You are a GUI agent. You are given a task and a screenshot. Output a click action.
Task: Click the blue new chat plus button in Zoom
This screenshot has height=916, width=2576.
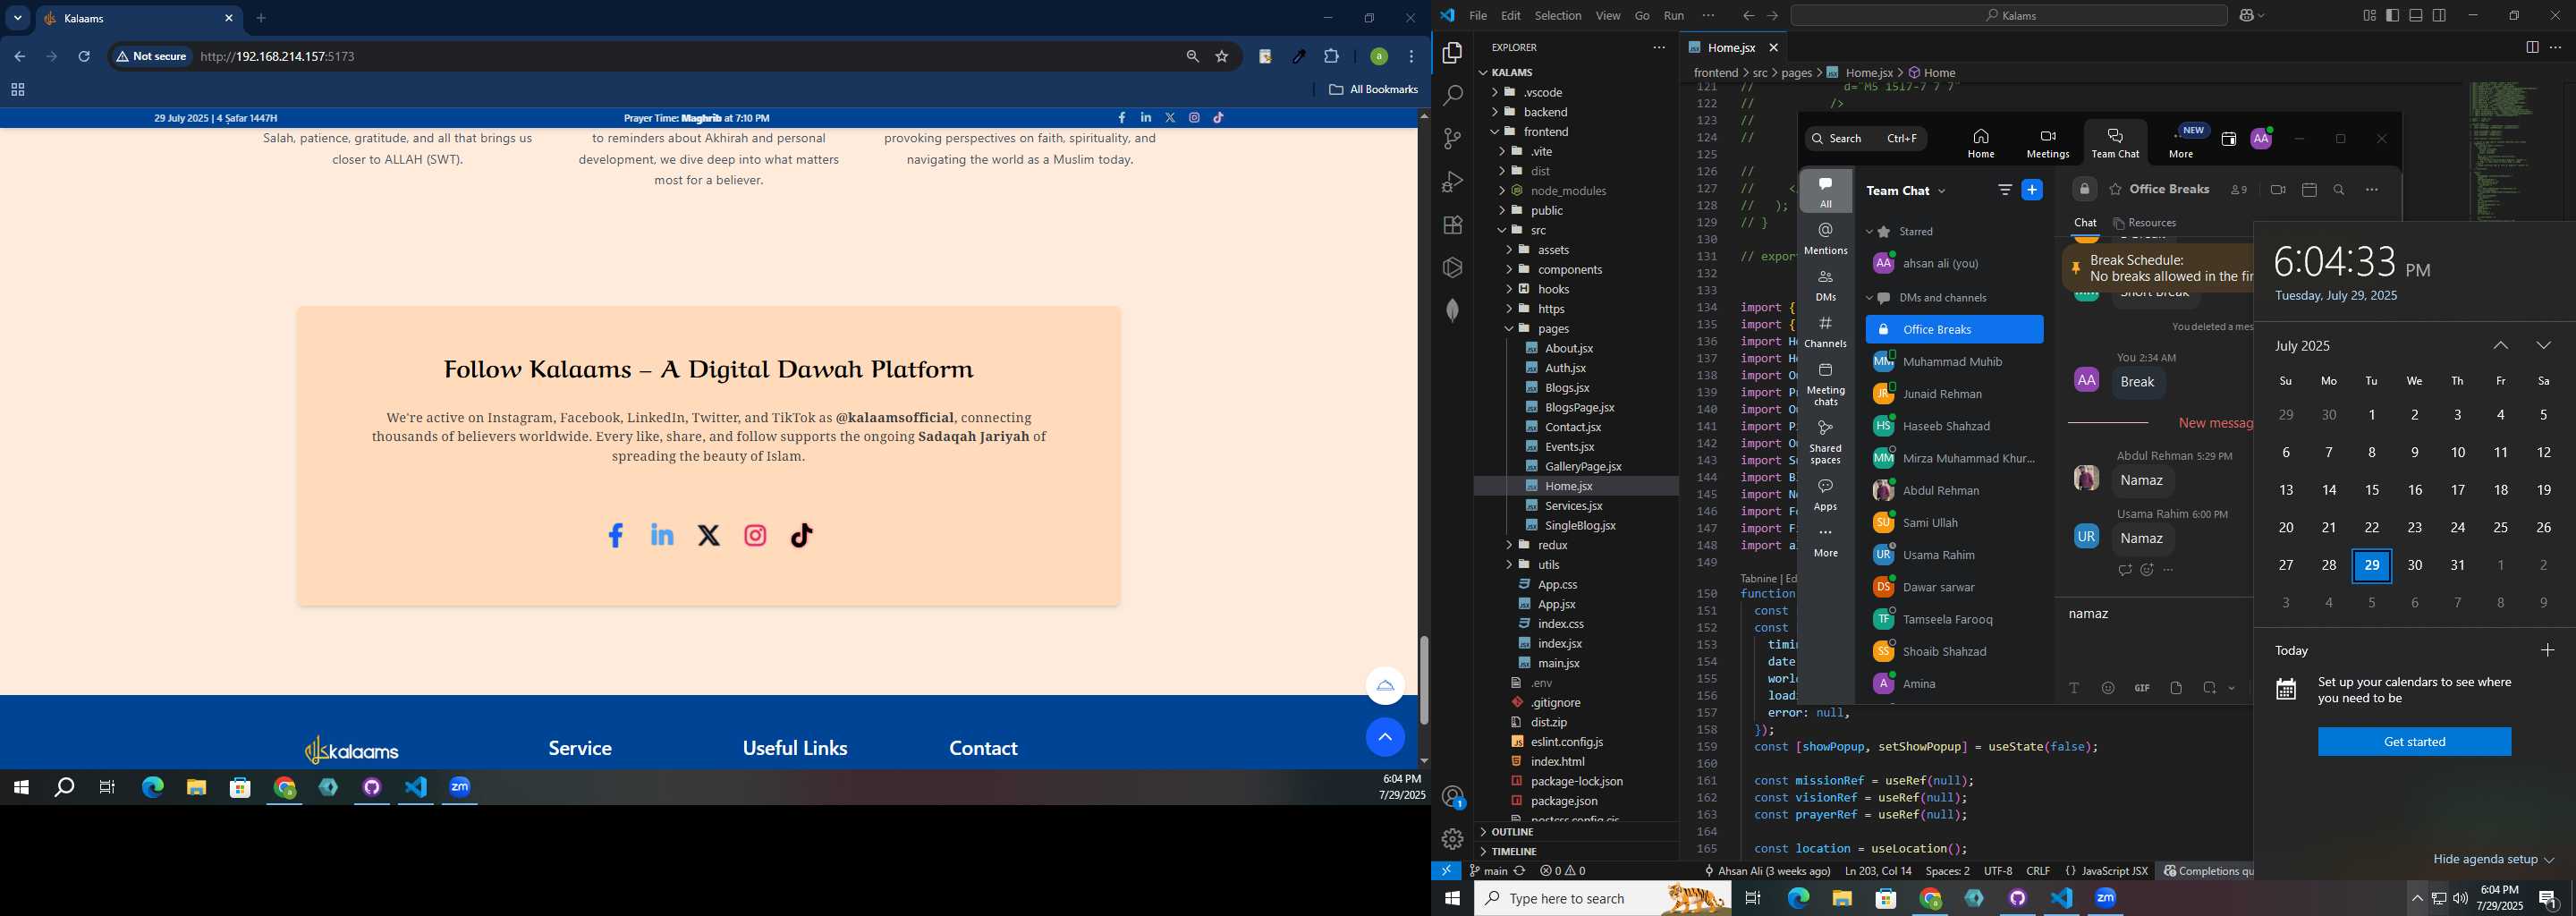[2032, 190]
